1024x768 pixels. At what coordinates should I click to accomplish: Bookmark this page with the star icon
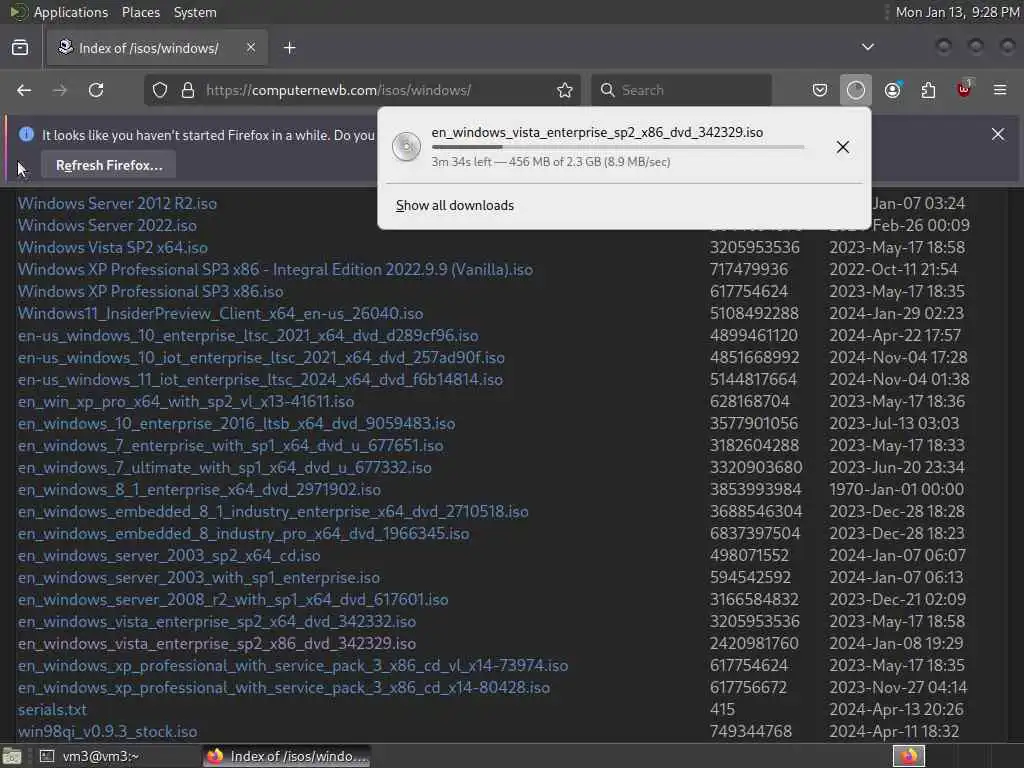coord(565,90)
